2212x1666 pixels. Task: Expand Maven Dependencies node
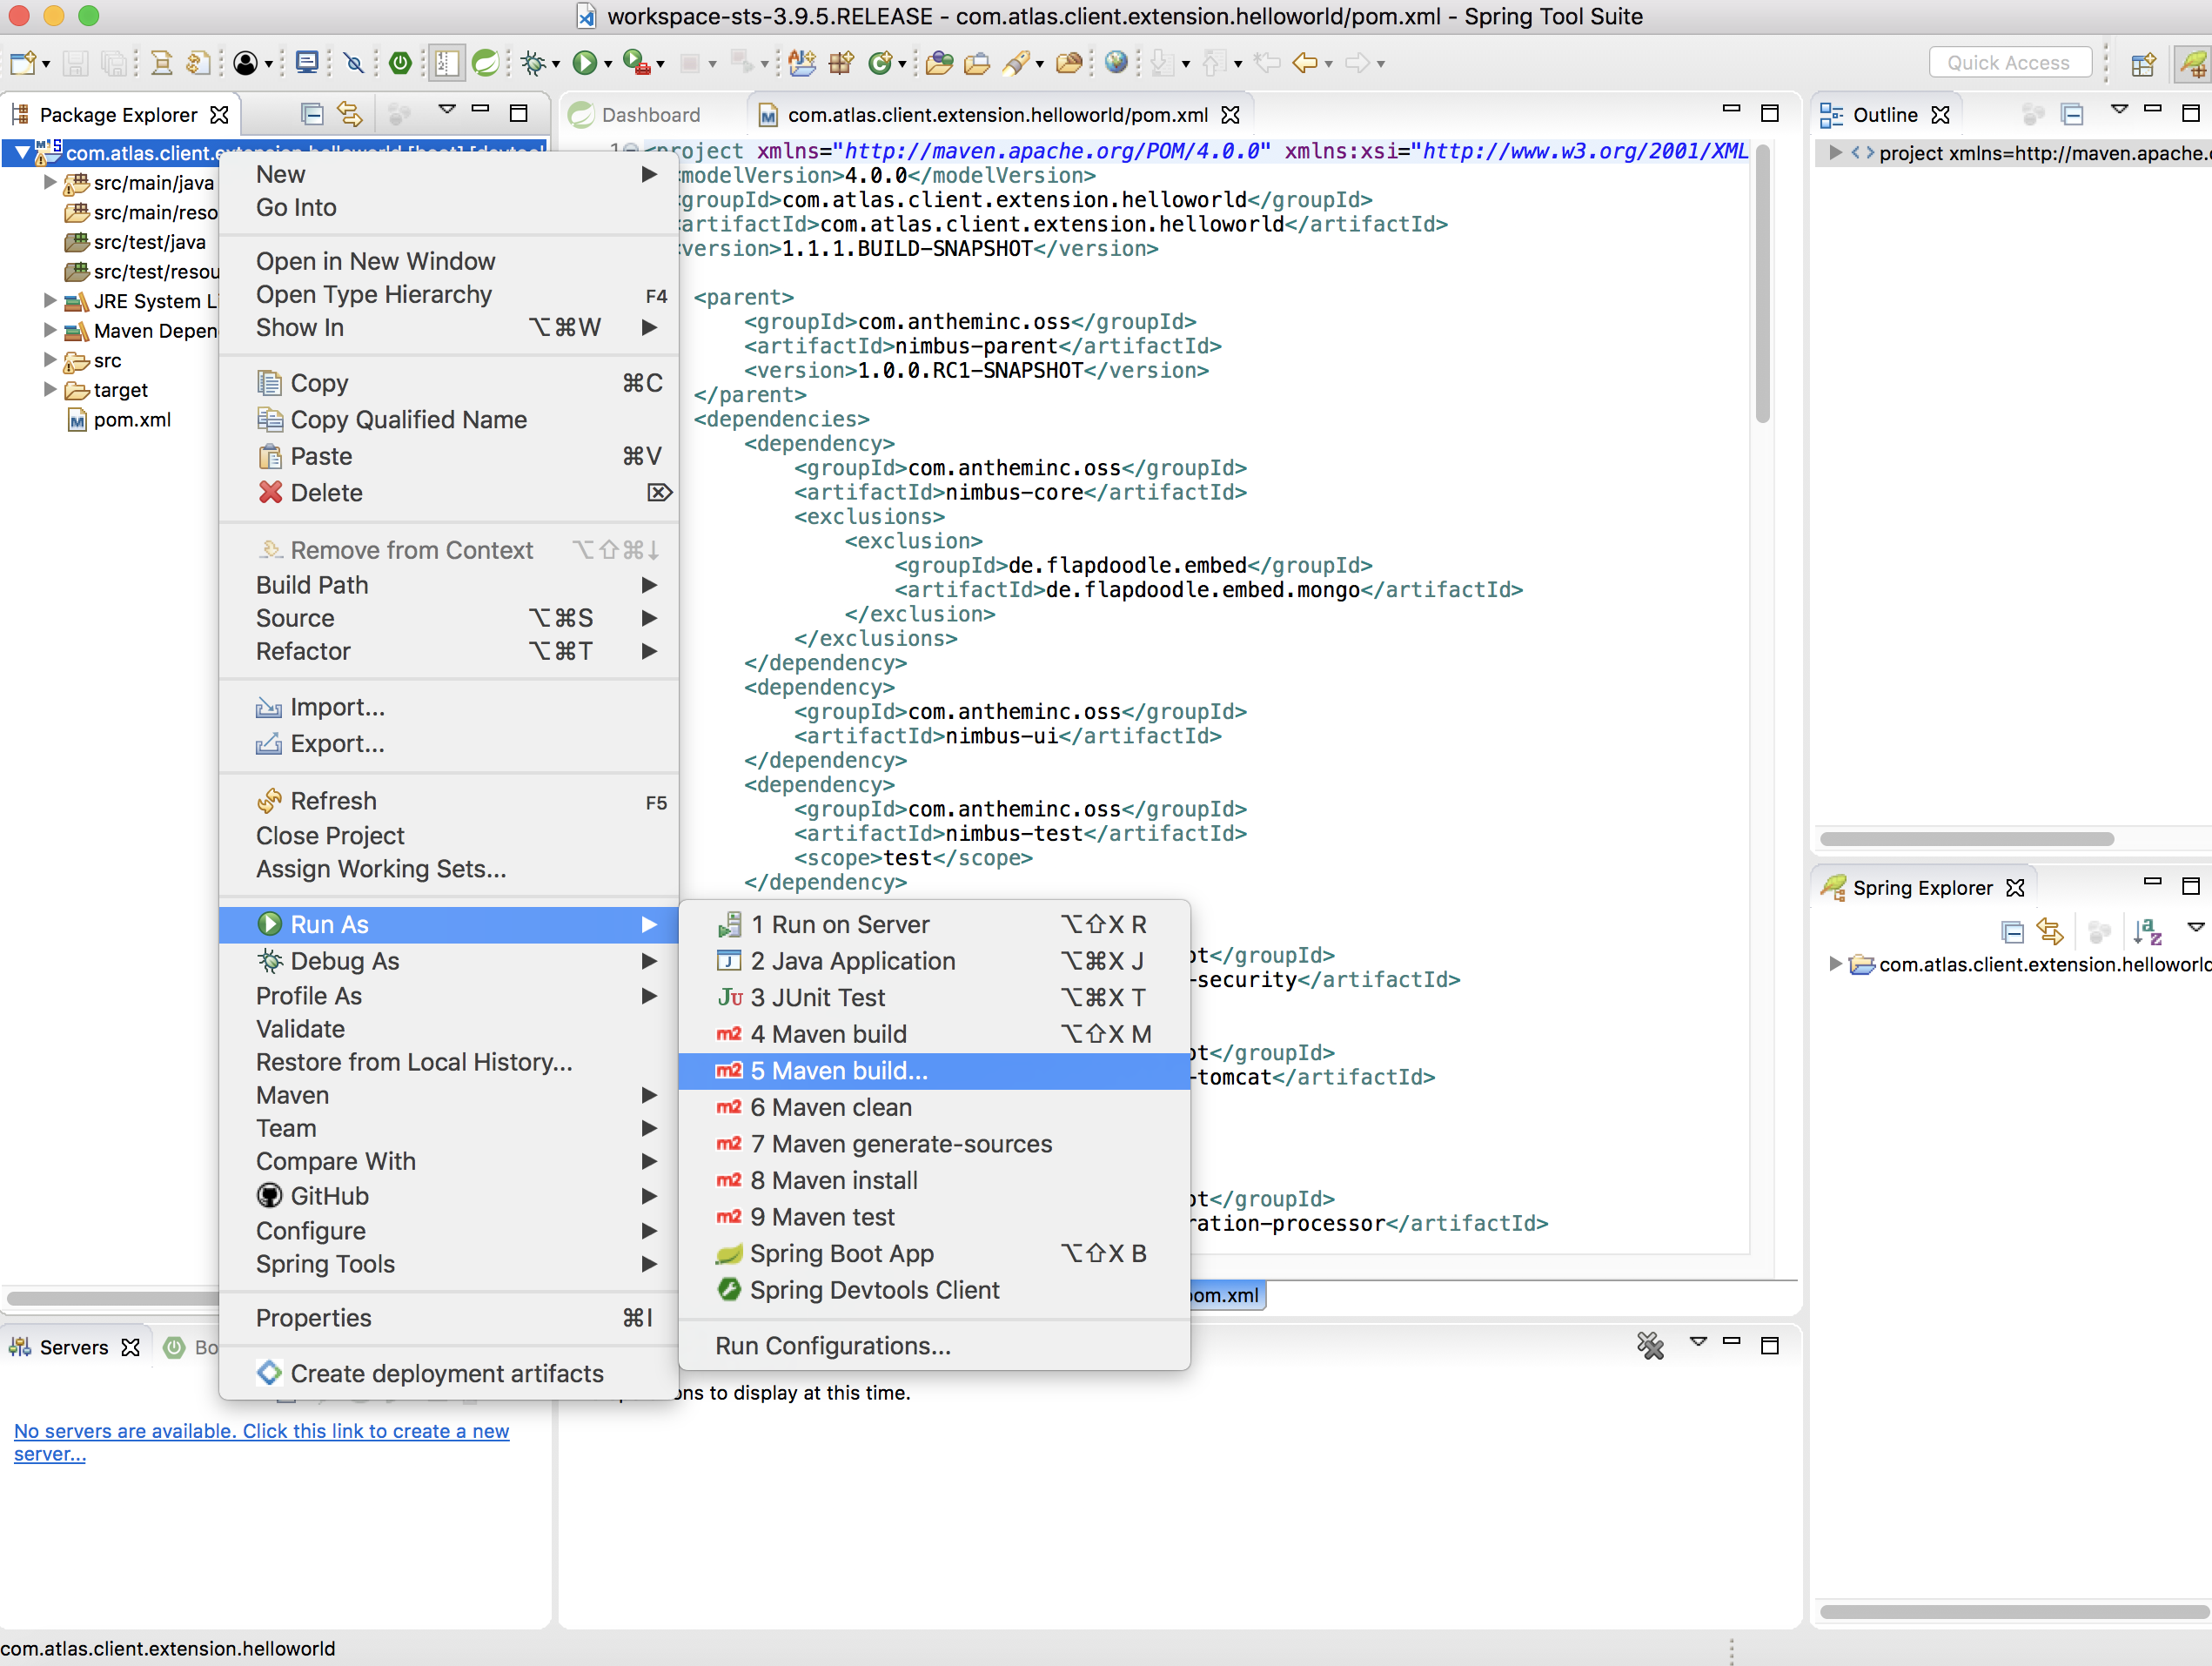point(49,330)
